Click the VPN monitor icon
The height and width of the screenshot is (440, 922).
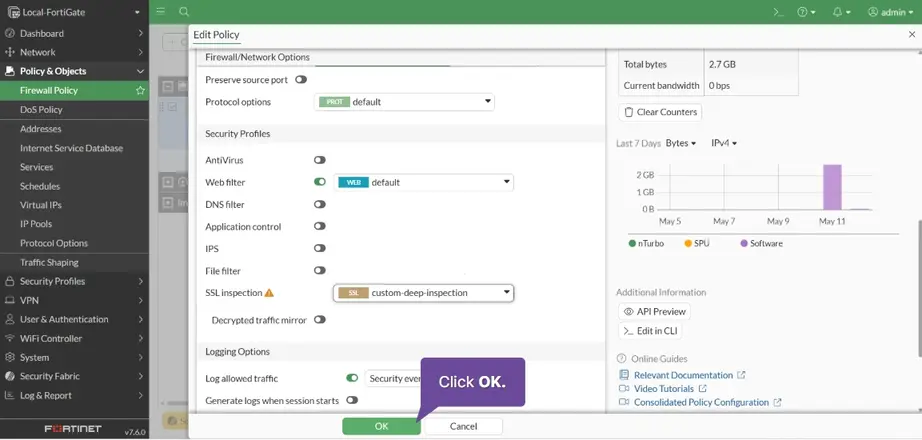[9, 300]
